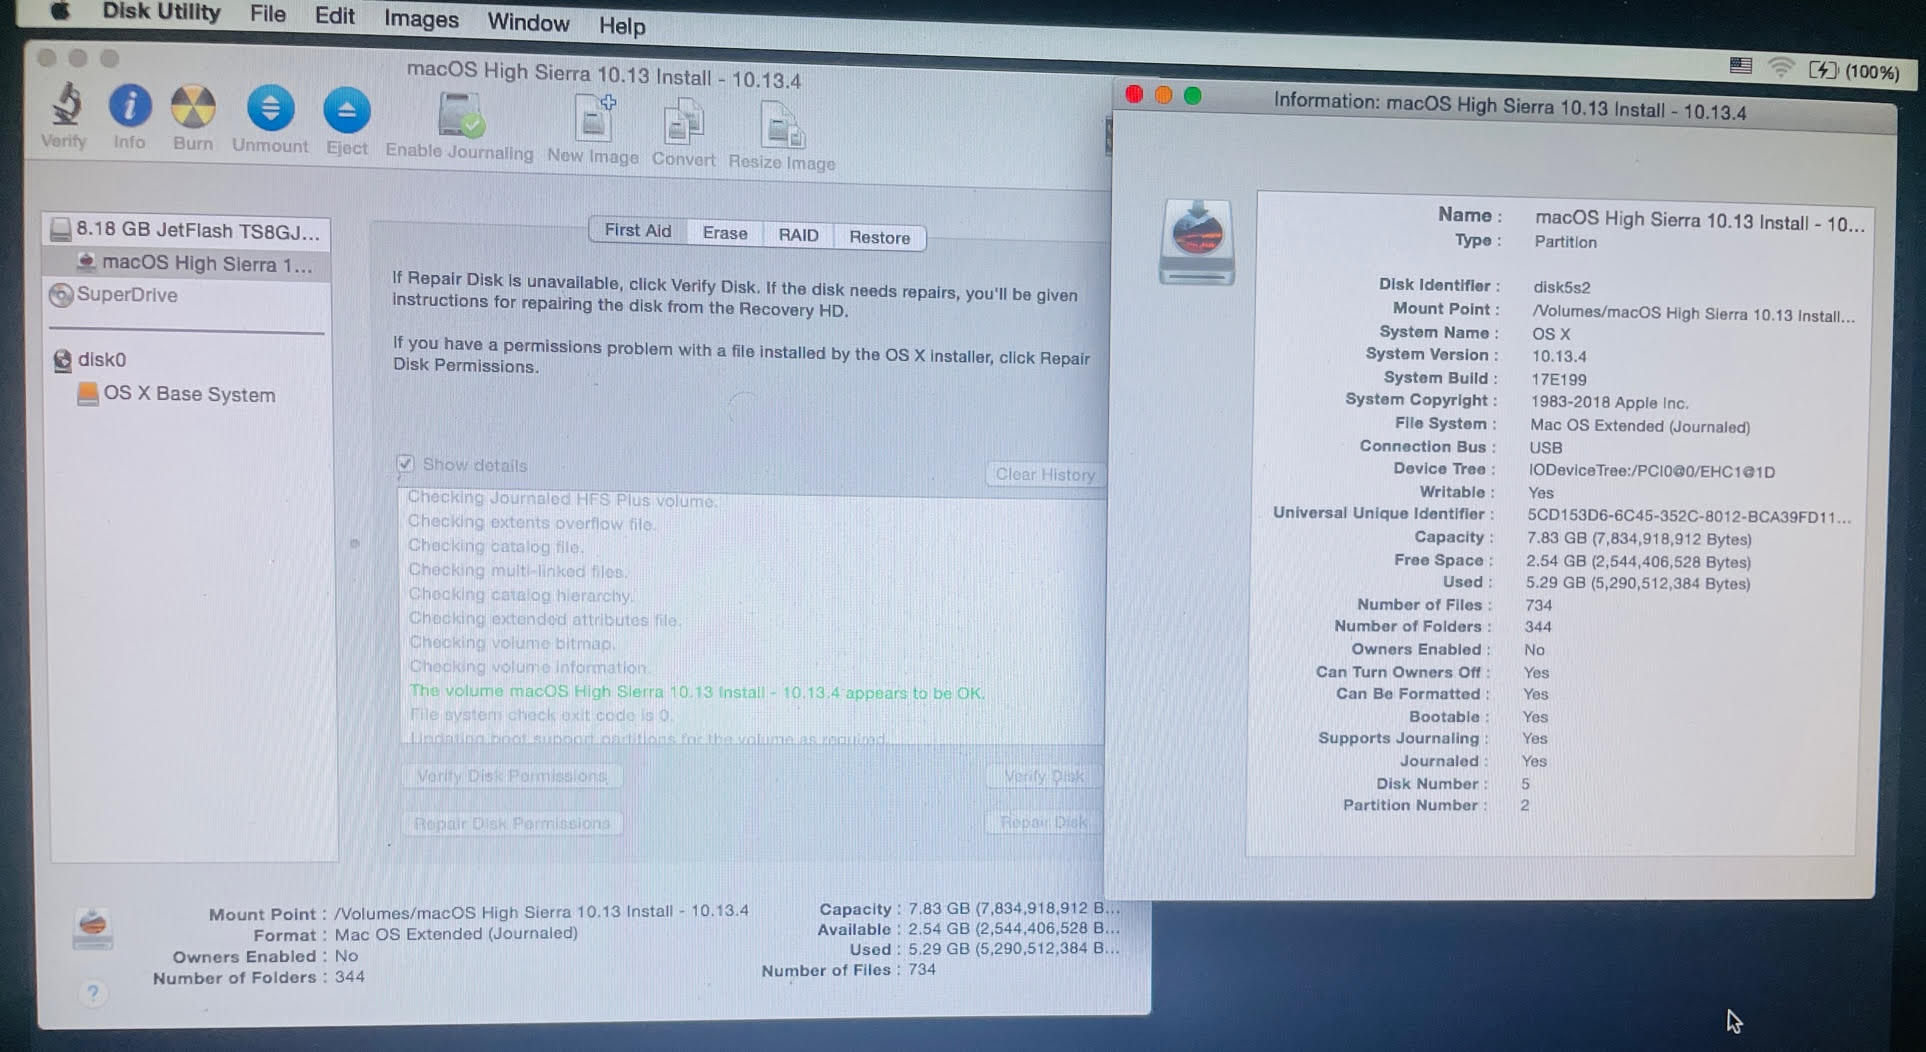1926x1052 pixels.
Task: Click the System Build value 17E199
Action: click(x=1559, y=379)
